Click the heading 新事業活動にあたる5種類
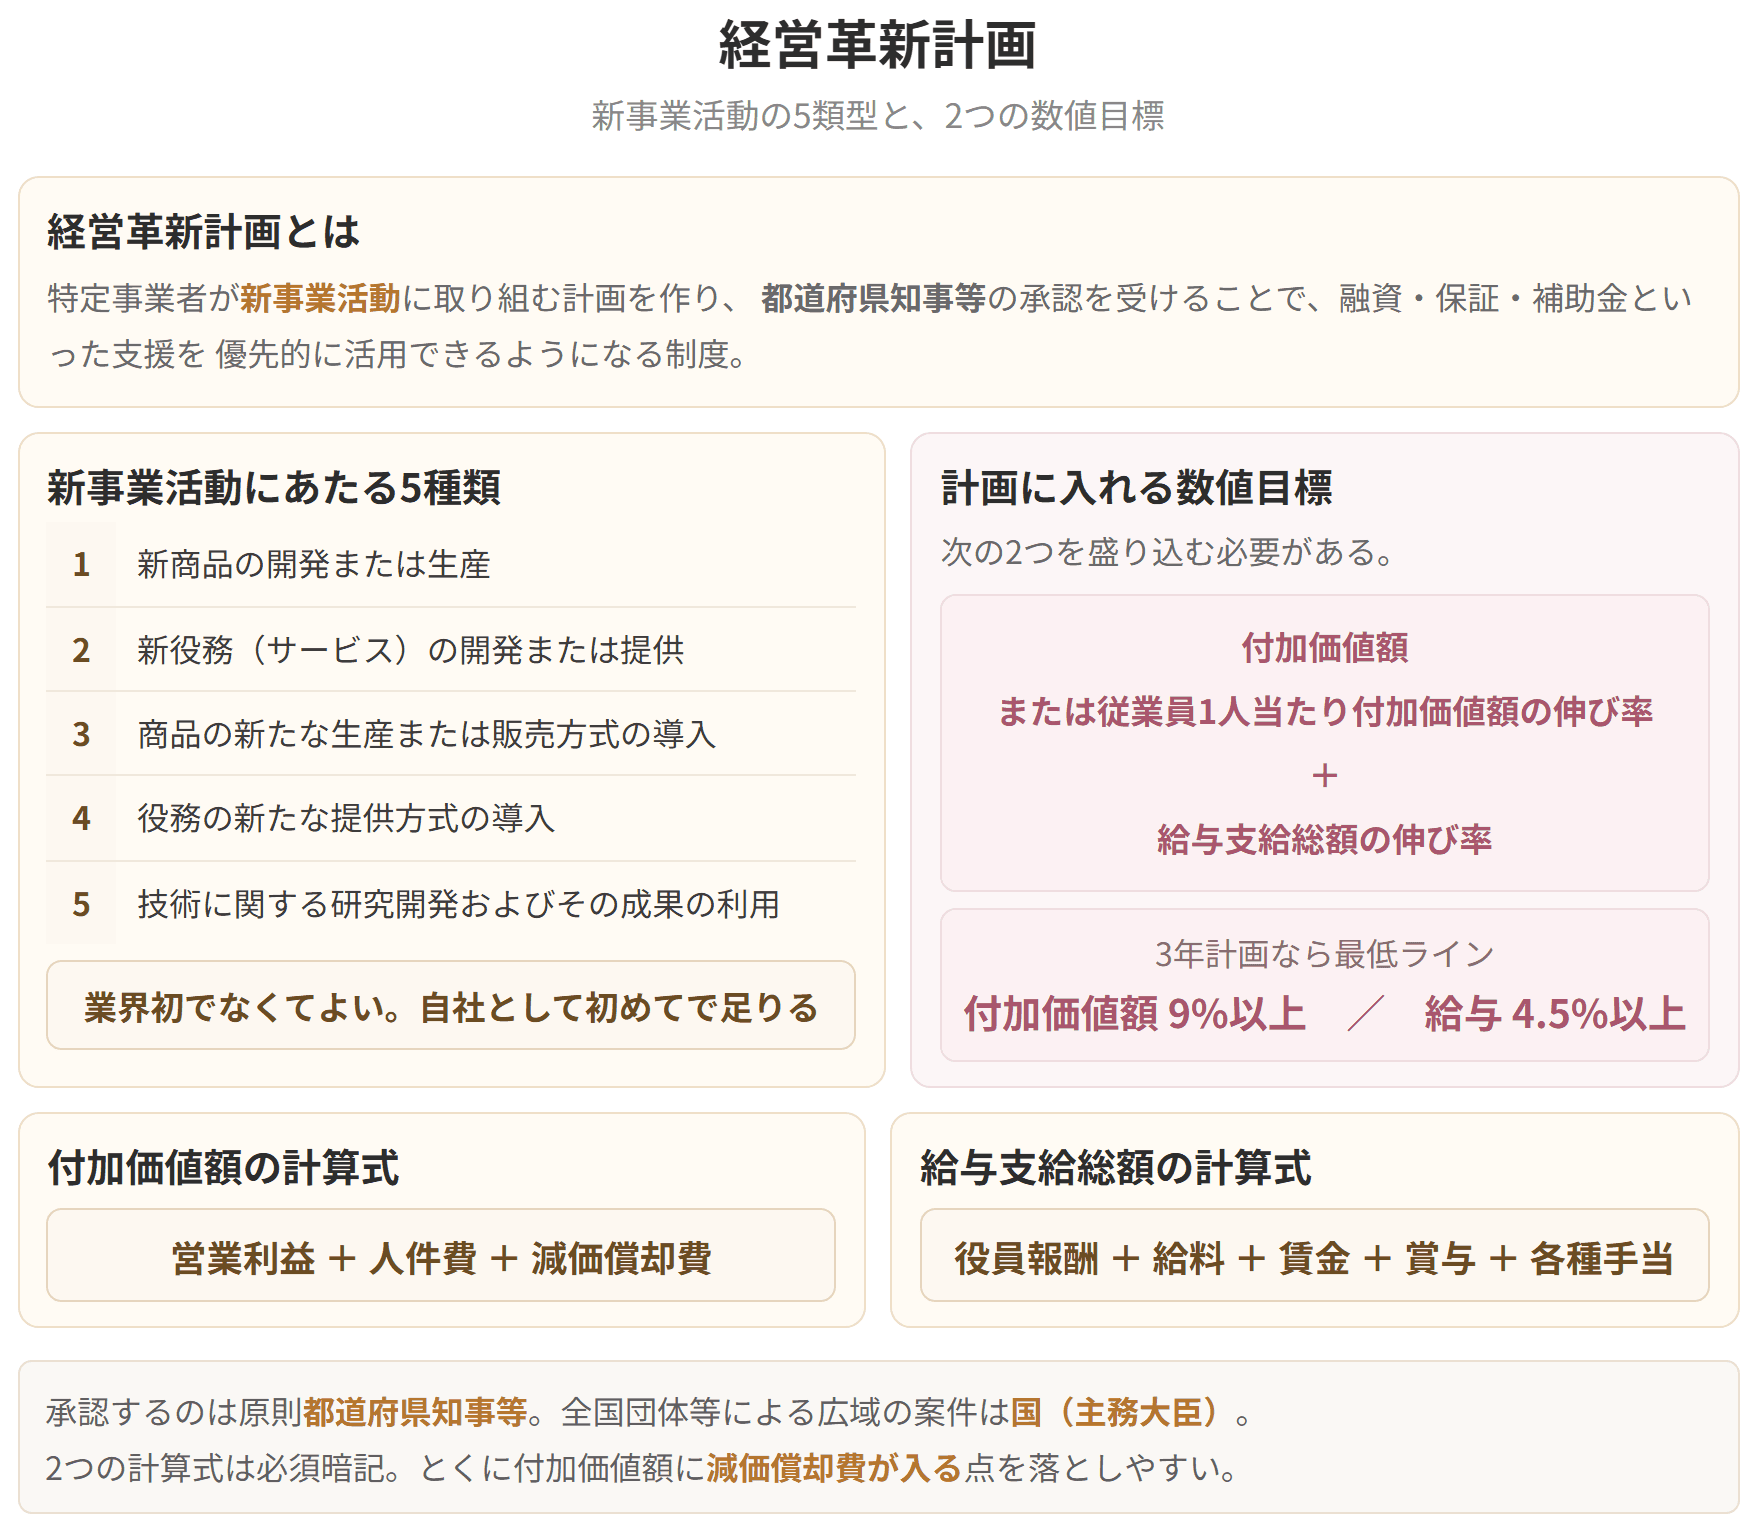This screenshot has width=1757, height=1531. 273,488
